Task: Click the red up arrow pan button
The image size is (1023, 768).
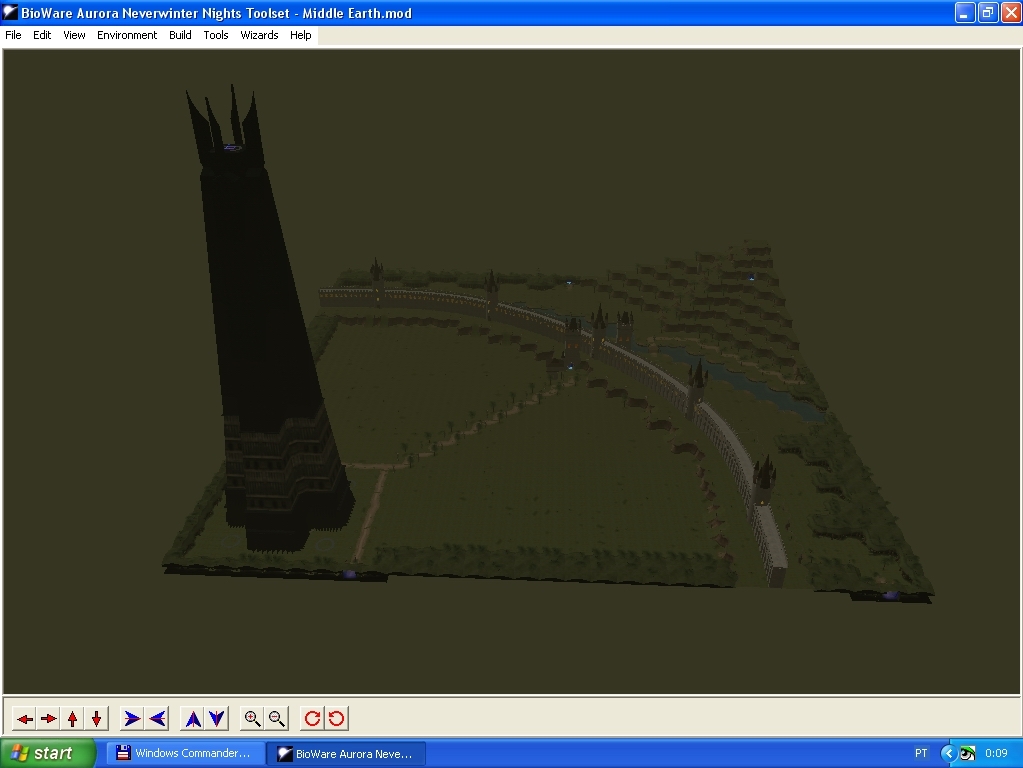Action: (x=72, y=718)
